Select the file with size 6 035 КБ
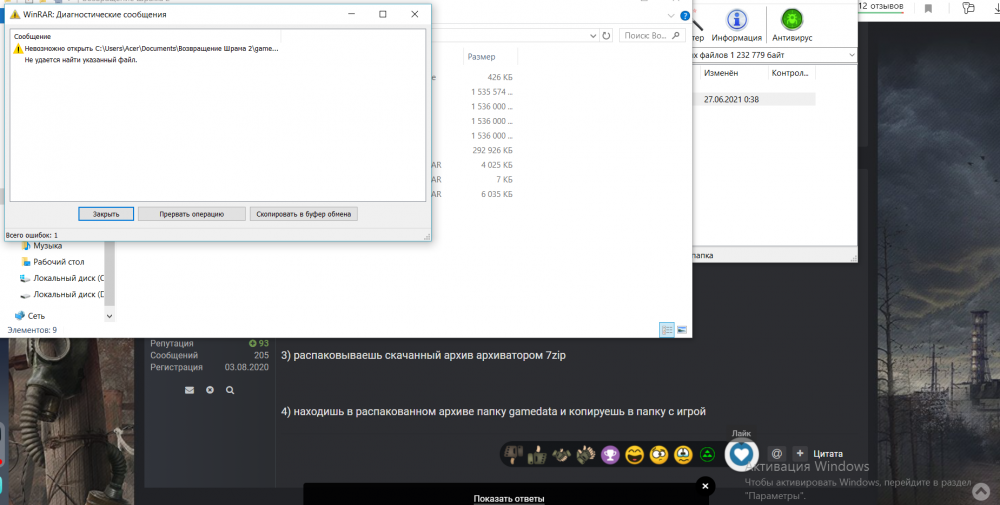The height and width of the screenshot is (505, 1000). point(497,194)
